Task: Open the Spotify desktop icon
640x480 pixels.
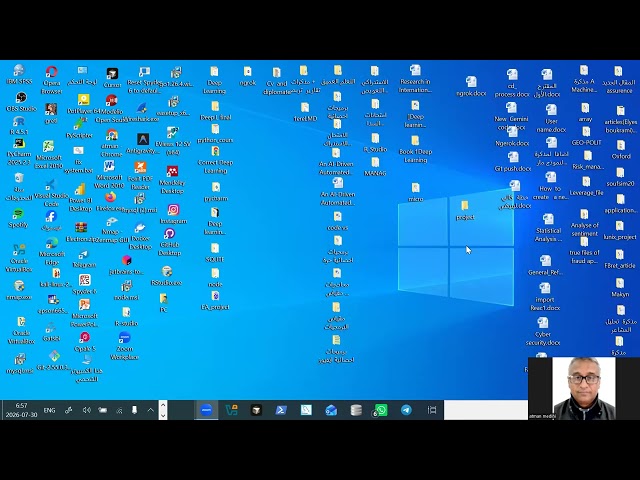Action: (x=18, y=218)
